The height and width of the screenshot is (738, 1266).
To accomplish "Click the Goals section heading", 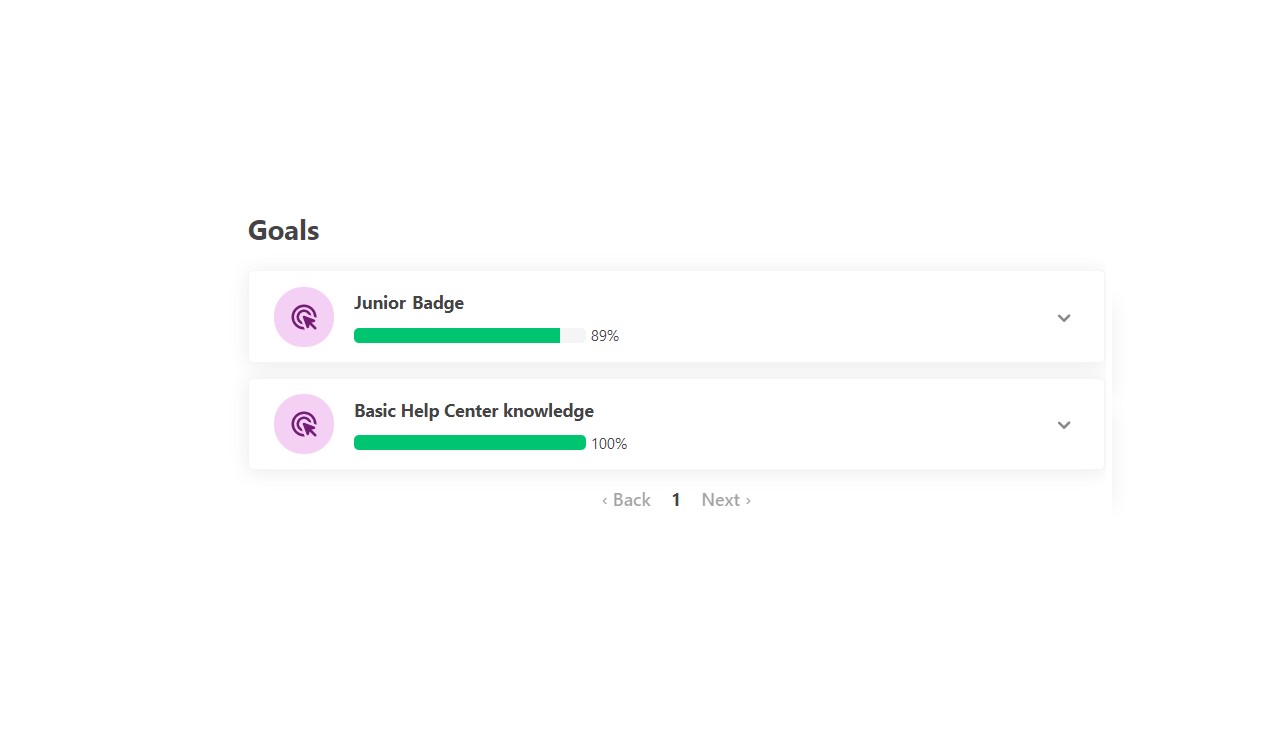I will click(284, 231).
